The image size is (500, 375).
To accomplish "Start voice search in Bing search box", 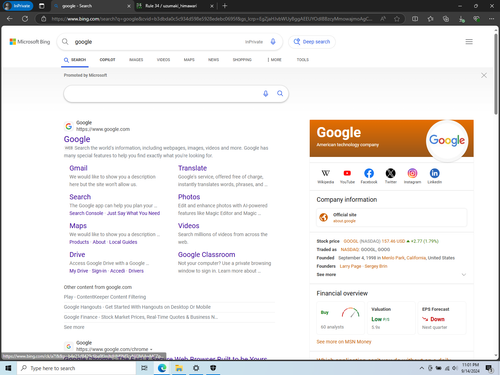I will tap(273, 42).
